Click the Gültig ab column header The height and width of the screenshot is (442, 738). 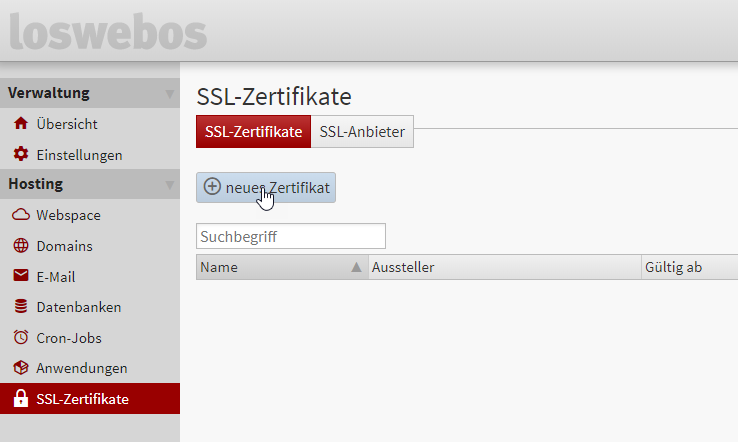click(x=688, y=268)
